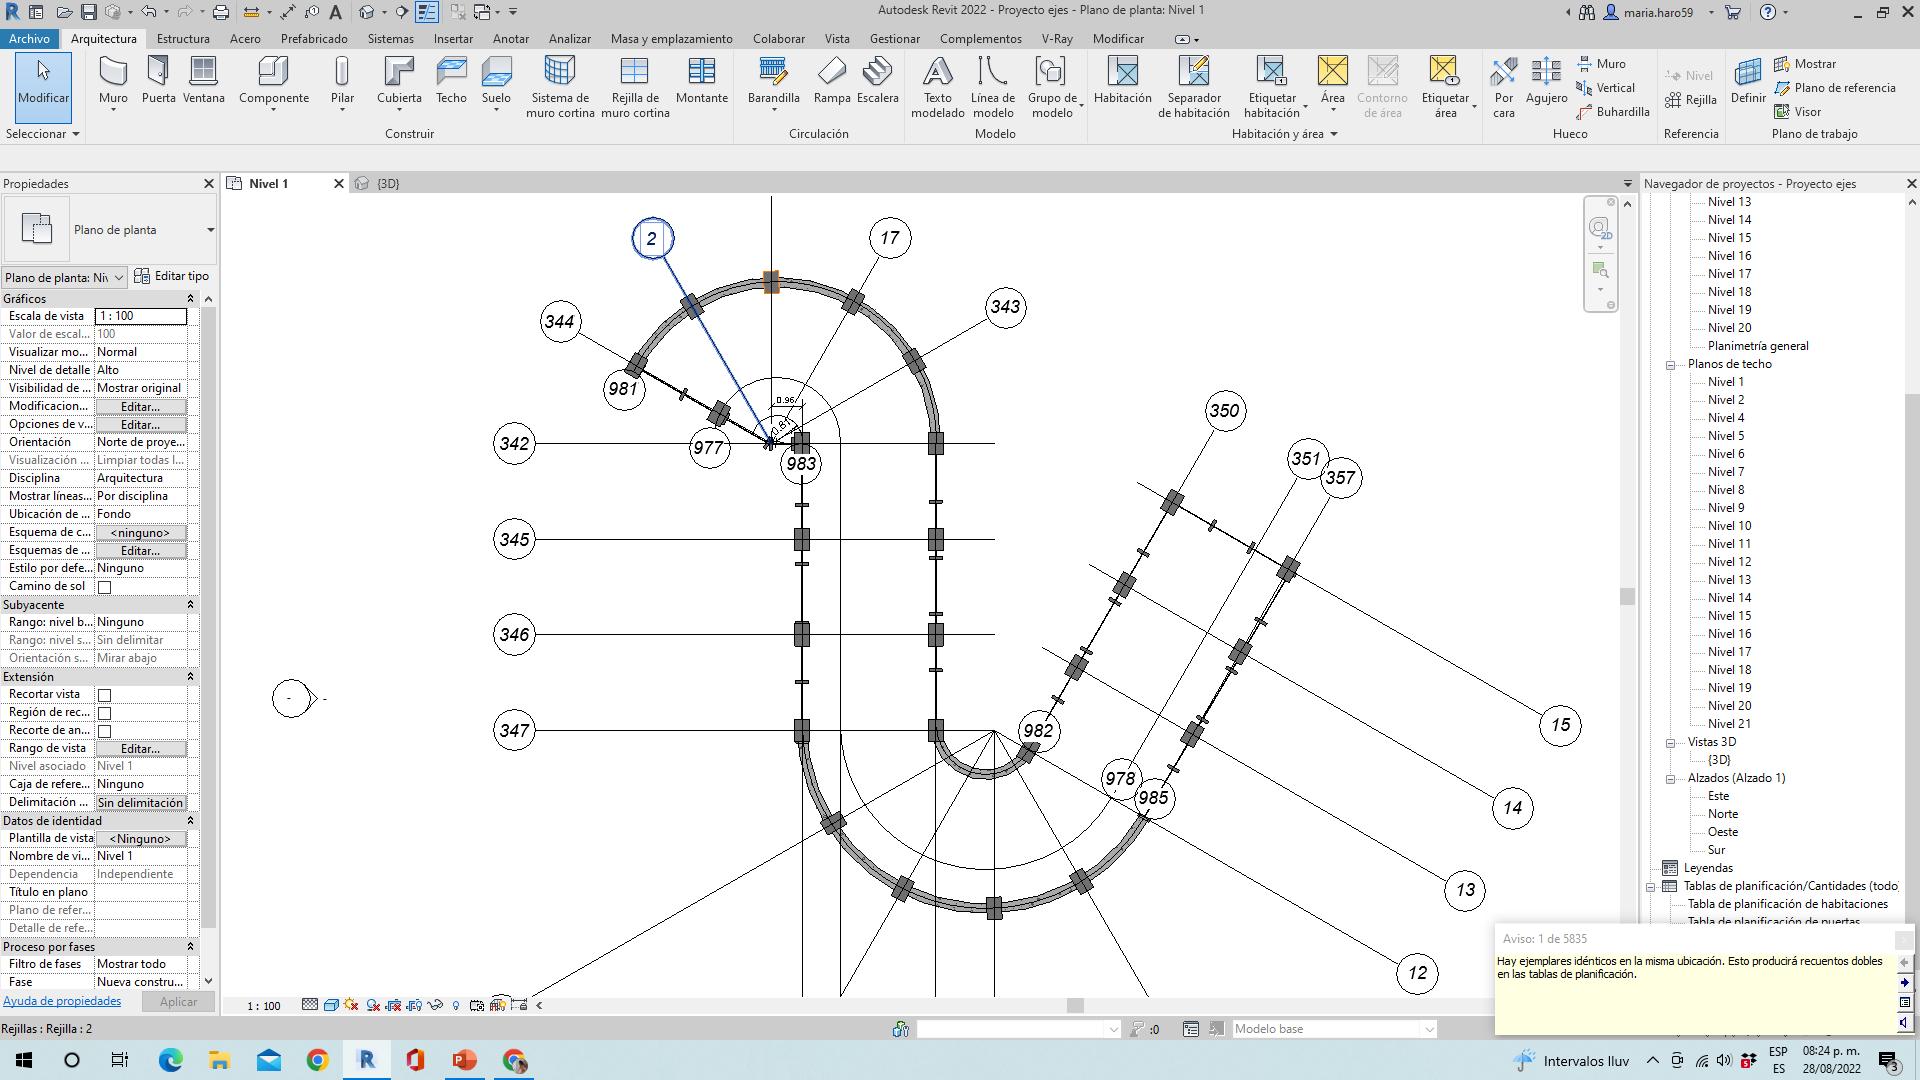Click the Esquema de color <ninguno> button
Viewport: 1920px width, 1080px height.
pos(140,533)
